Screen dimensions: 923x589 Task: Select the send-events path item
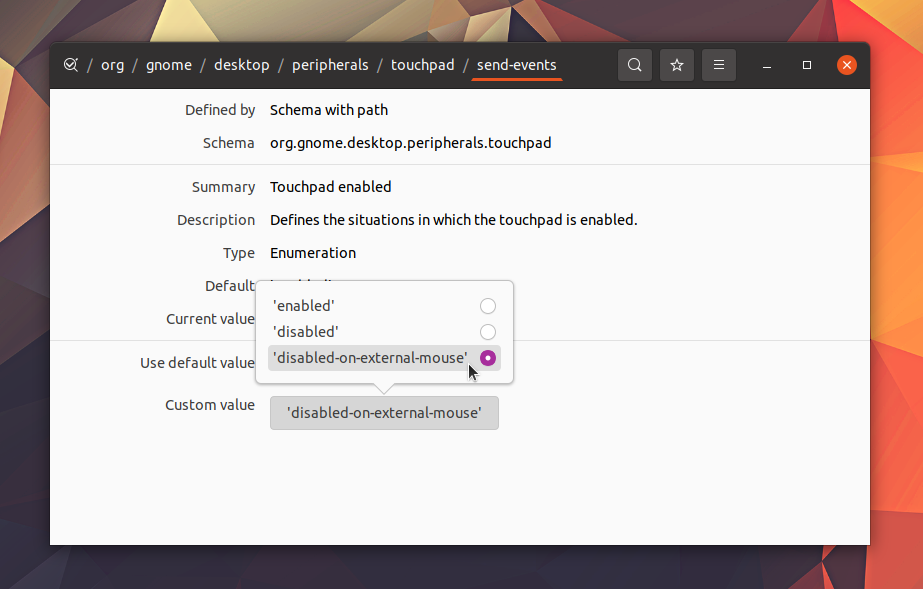(517, 65)
